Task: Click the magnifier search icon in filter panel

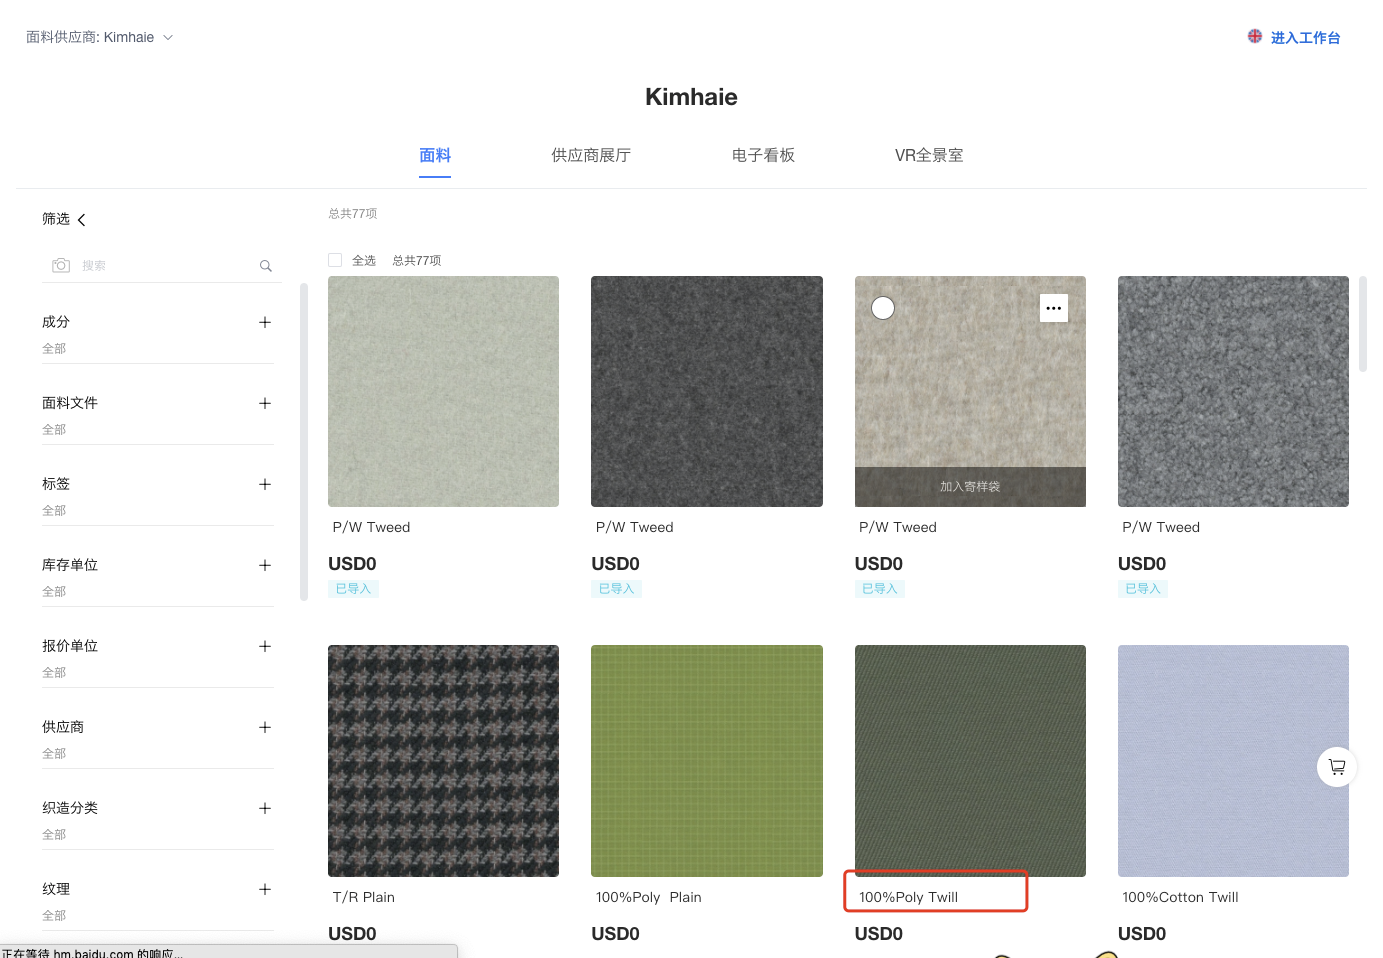Action: 266,266
